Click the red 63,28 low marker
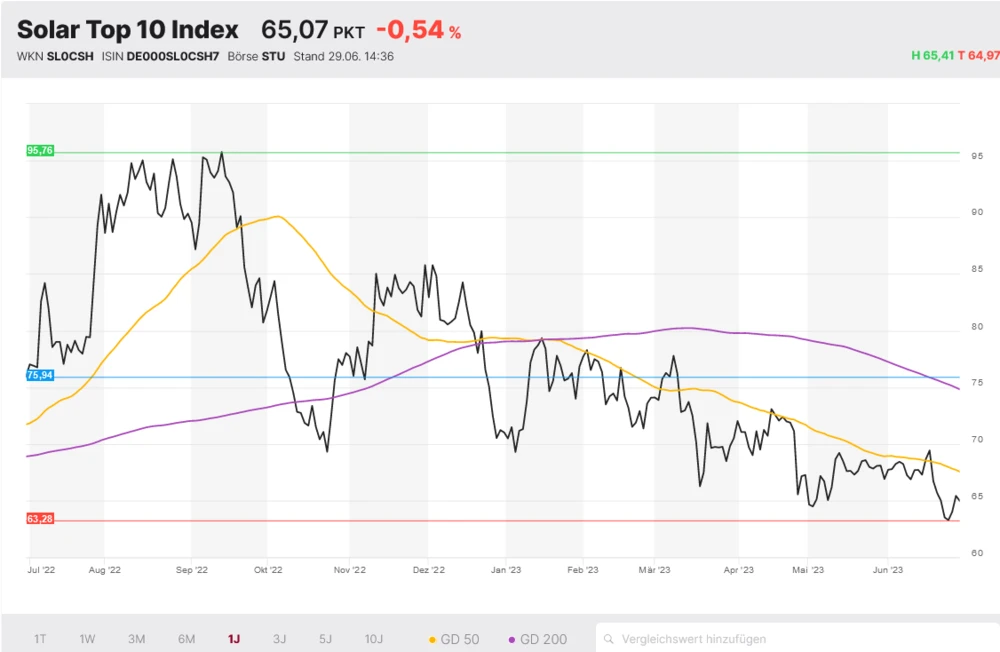This screenshot has height=652, width=1000. click(40, 519)
